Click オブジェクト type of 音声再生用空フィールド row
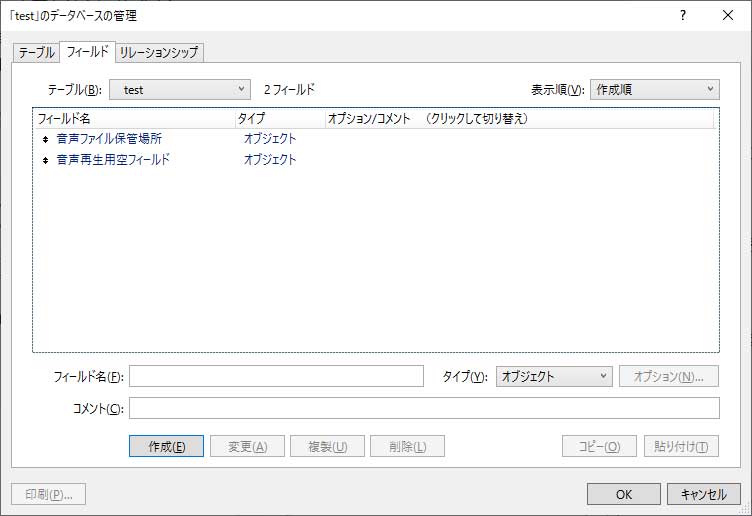752x516 pixels. [270, 160]
